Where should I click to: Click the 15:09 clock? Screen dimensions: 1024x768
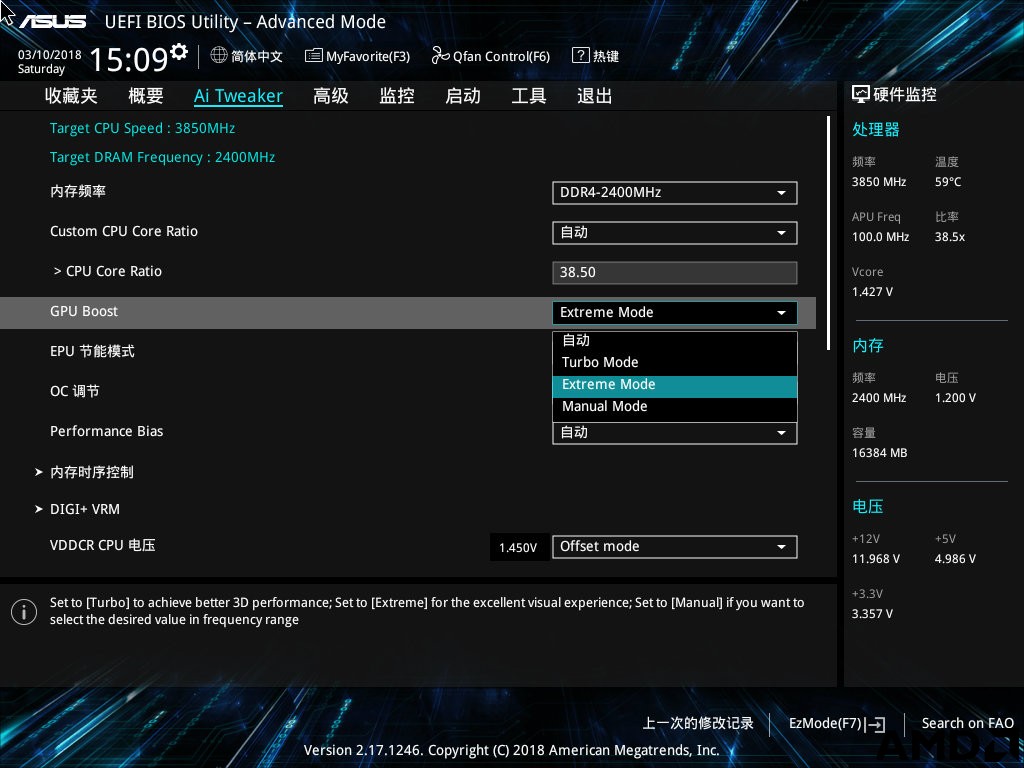click(129, 59)
